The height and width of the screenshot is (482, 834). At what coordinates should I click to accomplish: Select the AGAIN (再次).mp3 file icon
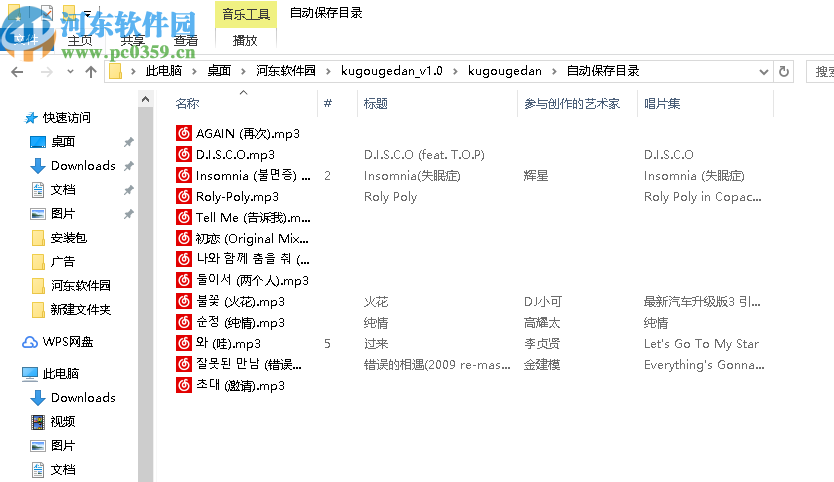click(x=184, y=133)
